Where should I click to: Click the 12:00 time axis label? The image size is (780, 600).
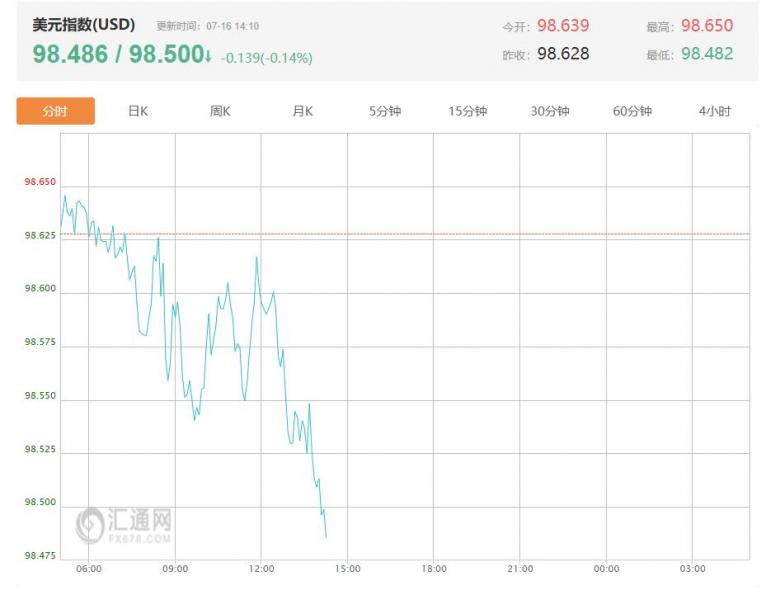pos(261,569)
